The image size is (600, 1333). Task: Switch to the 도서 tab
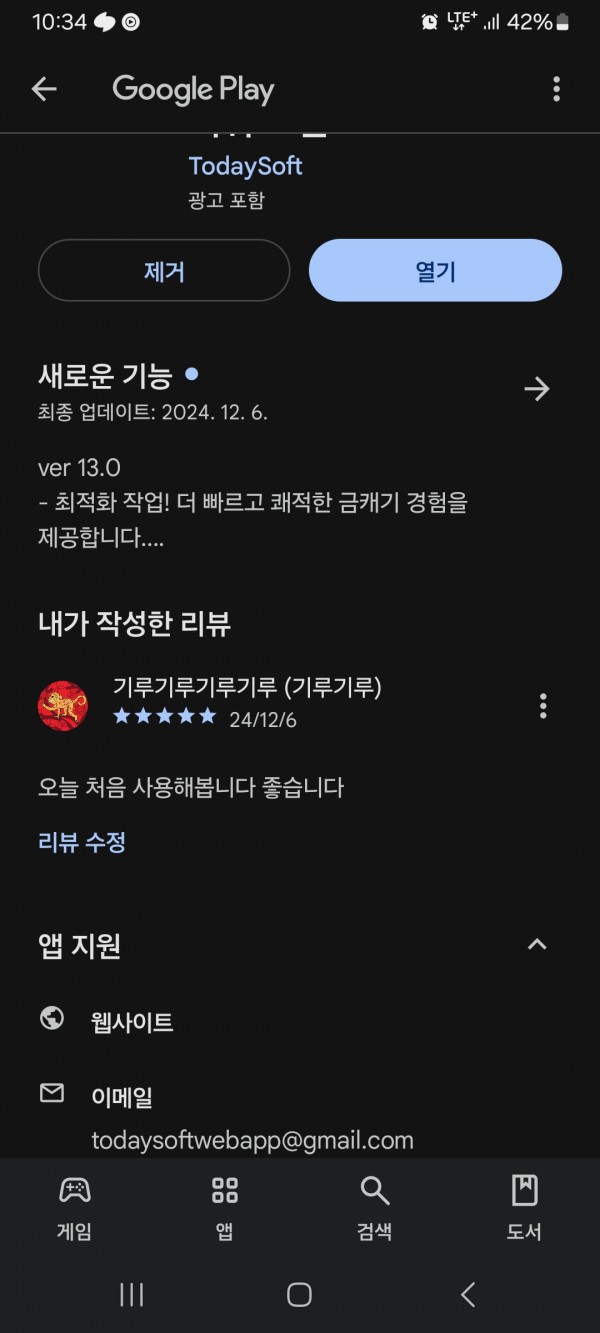point(524,1208)
